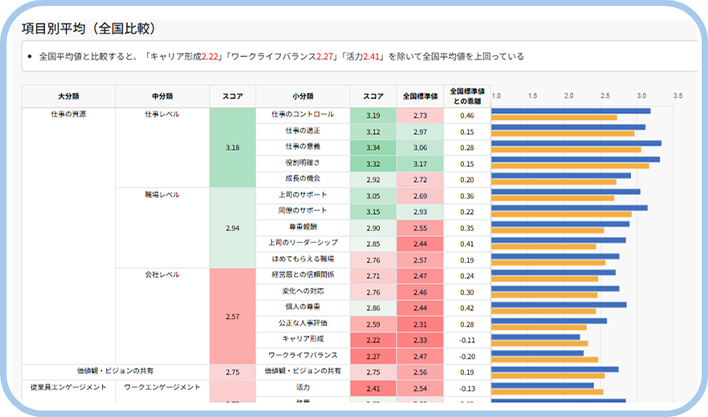
Task: Select the 仕事のコントロール row label
Action: pyautogui.click(x=303, y=115)
